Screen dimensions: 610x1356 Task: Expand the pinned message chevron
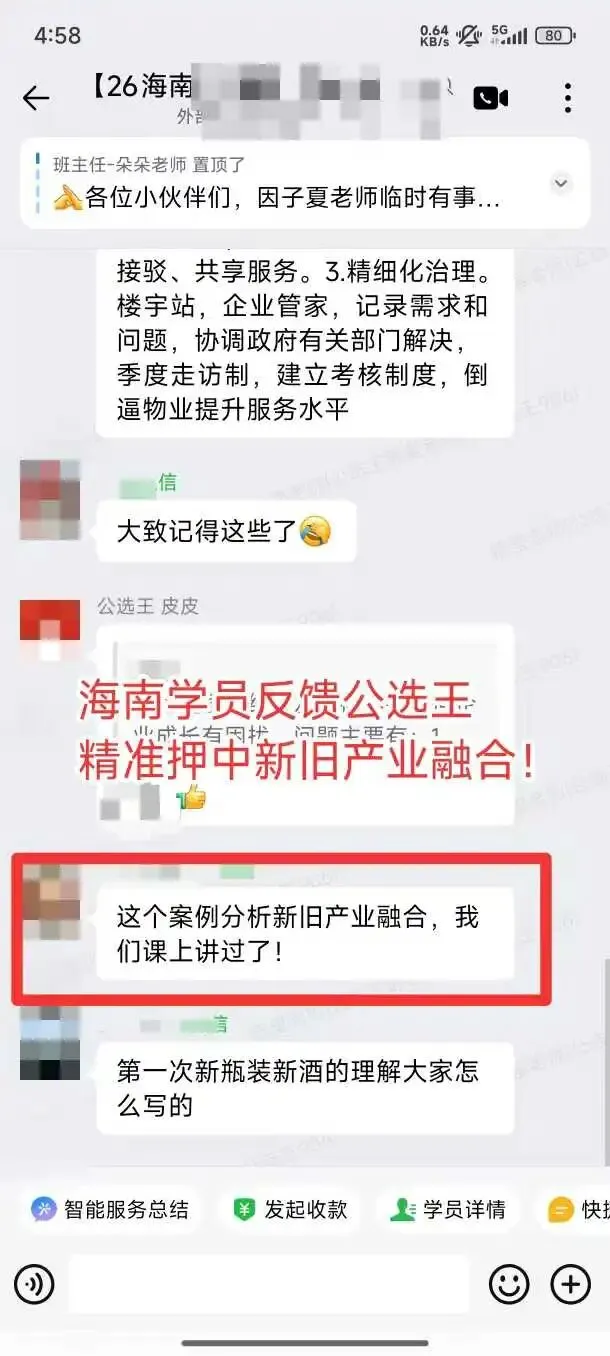[x=561, y=183]
